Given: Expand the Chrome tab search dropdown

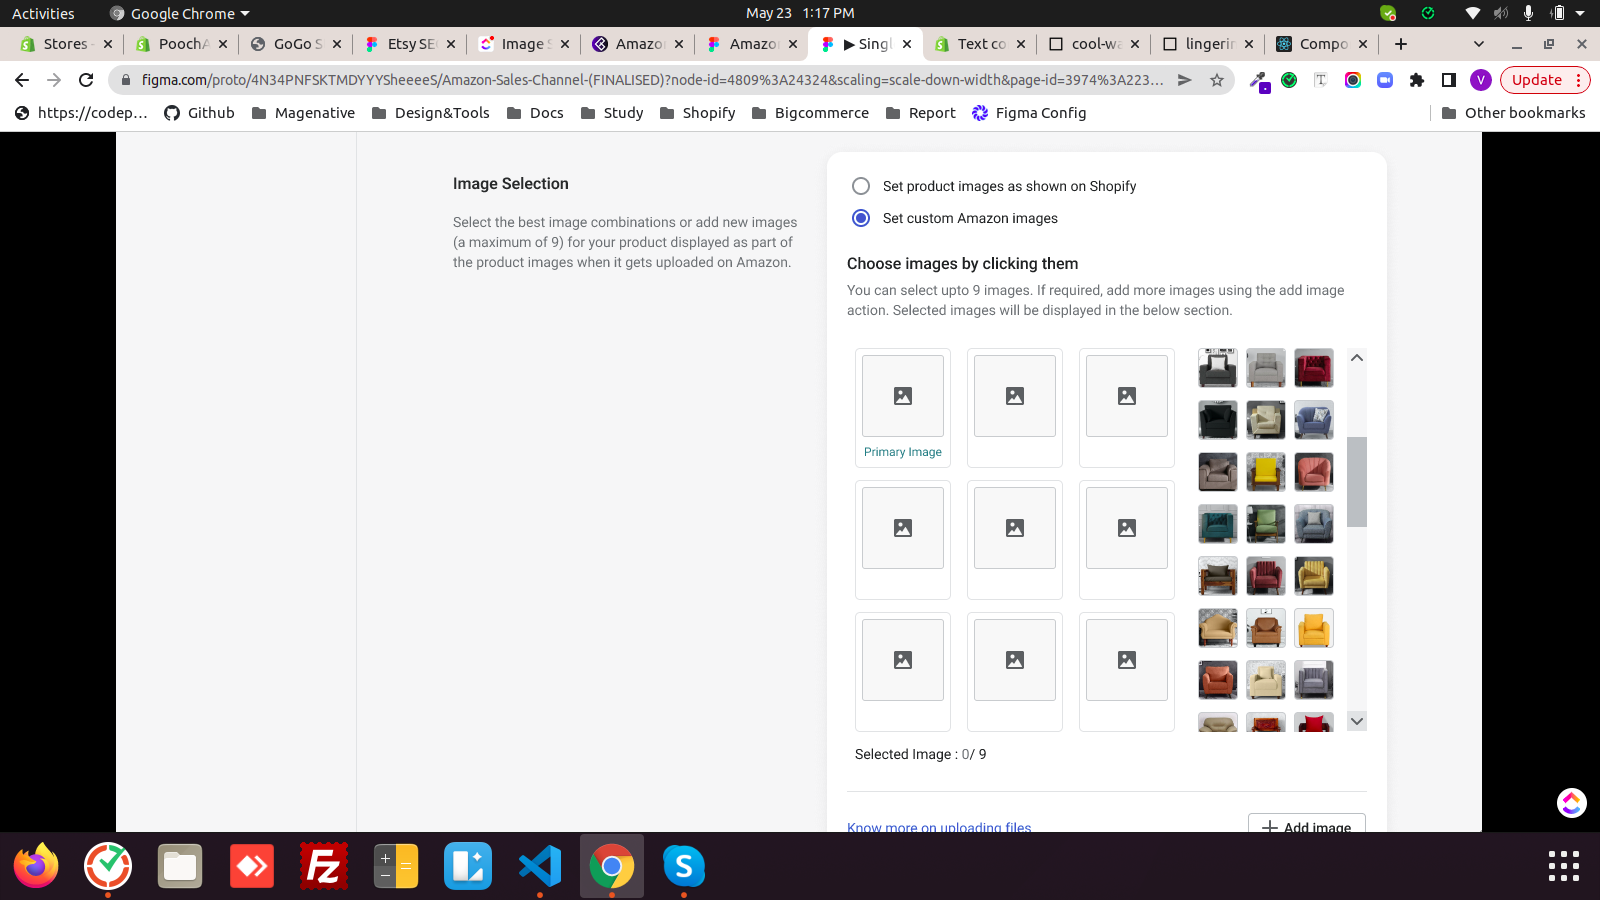Looking at the screenshot, I should [1479, 44].
